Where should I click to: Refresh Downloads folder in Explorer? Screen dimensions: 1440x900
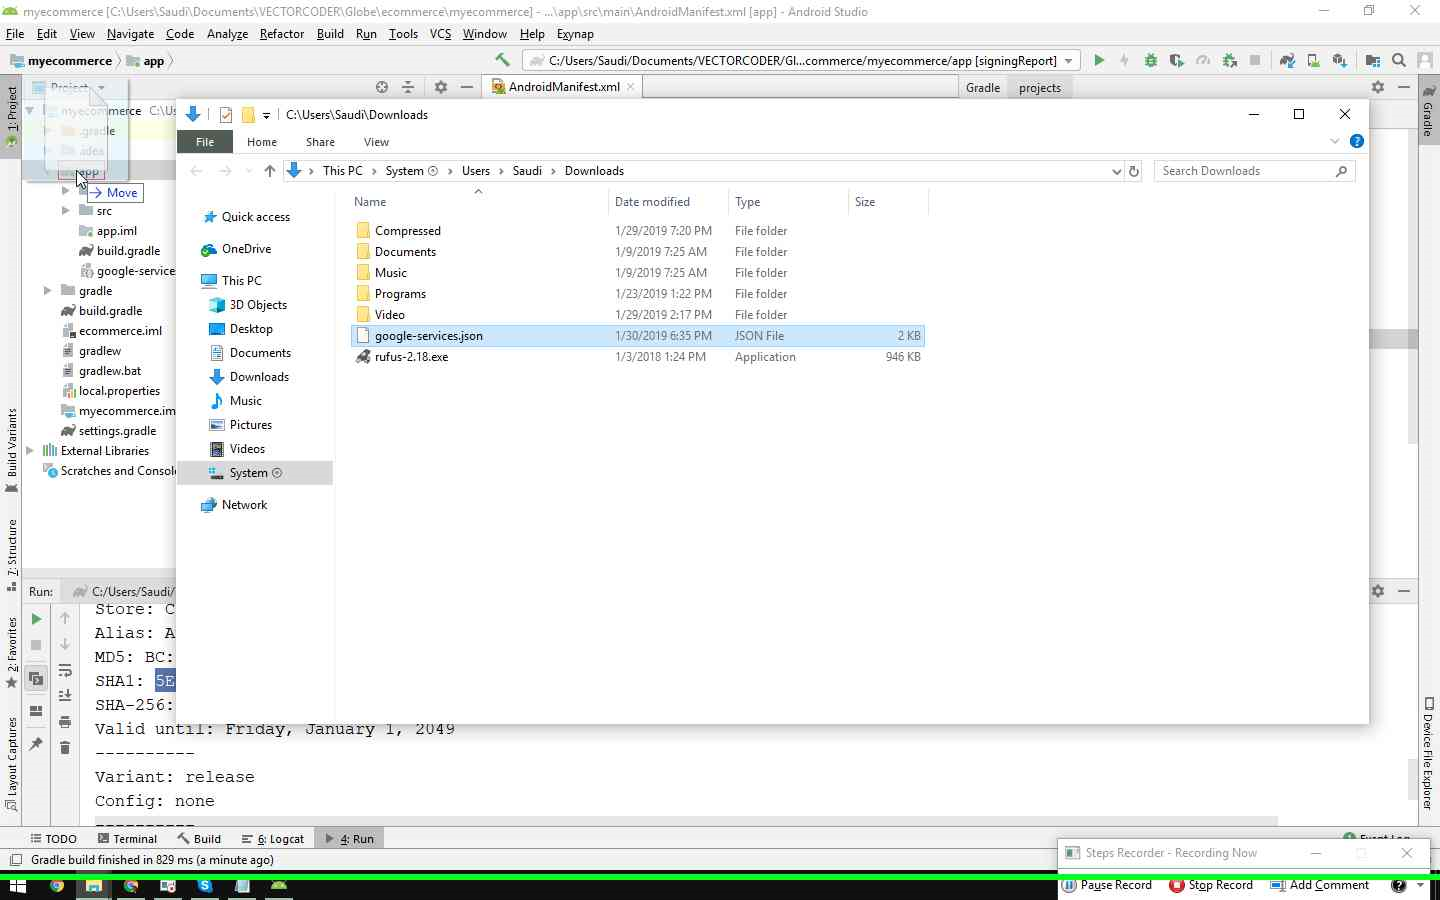1134,171
